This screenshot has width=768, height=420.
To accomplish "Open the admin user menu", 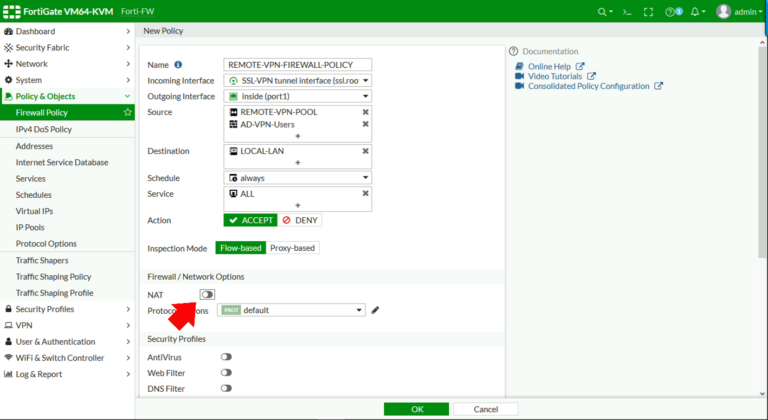I will pyautogui.click(x=739, y=12).
